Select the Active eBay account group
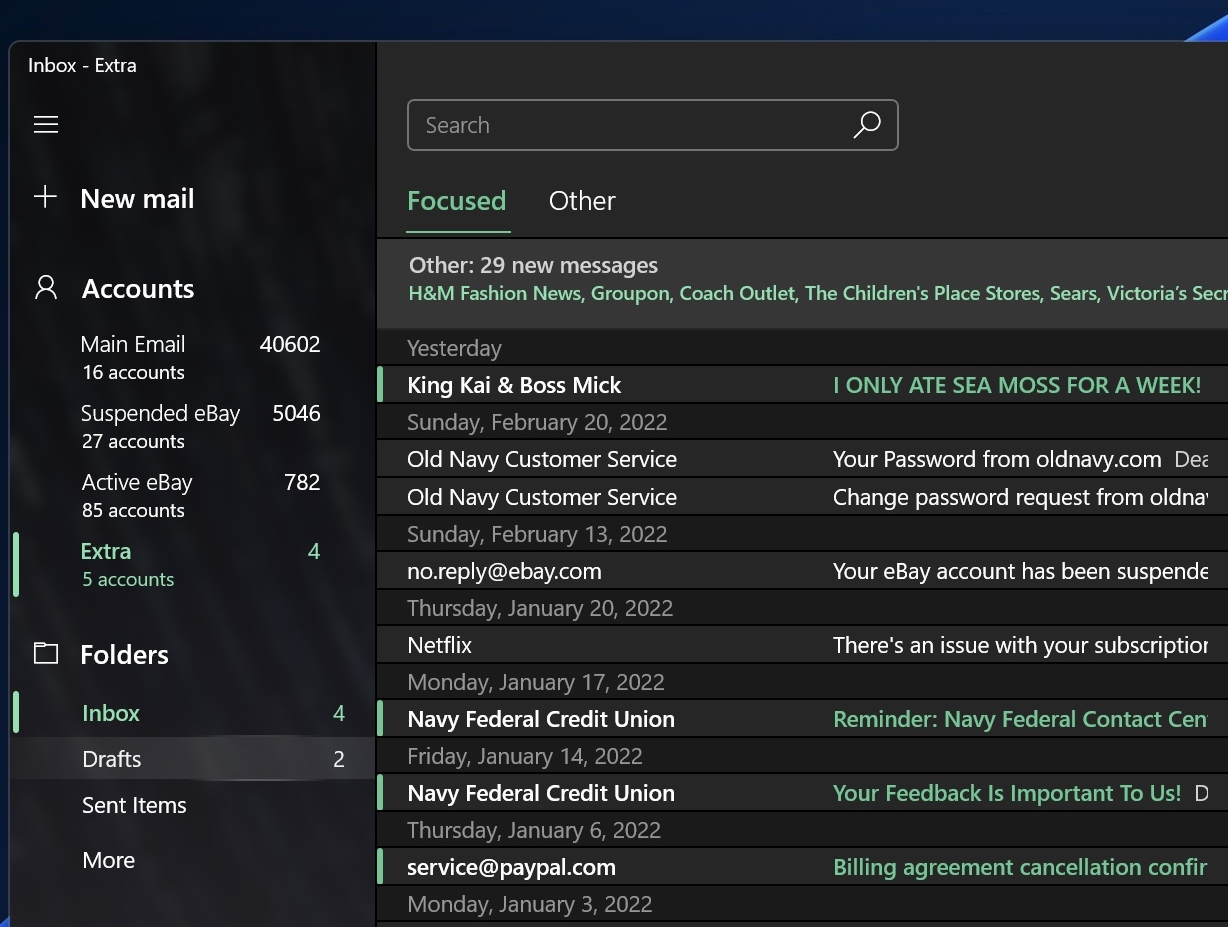1228x927 pixels. tap(193, 495)
